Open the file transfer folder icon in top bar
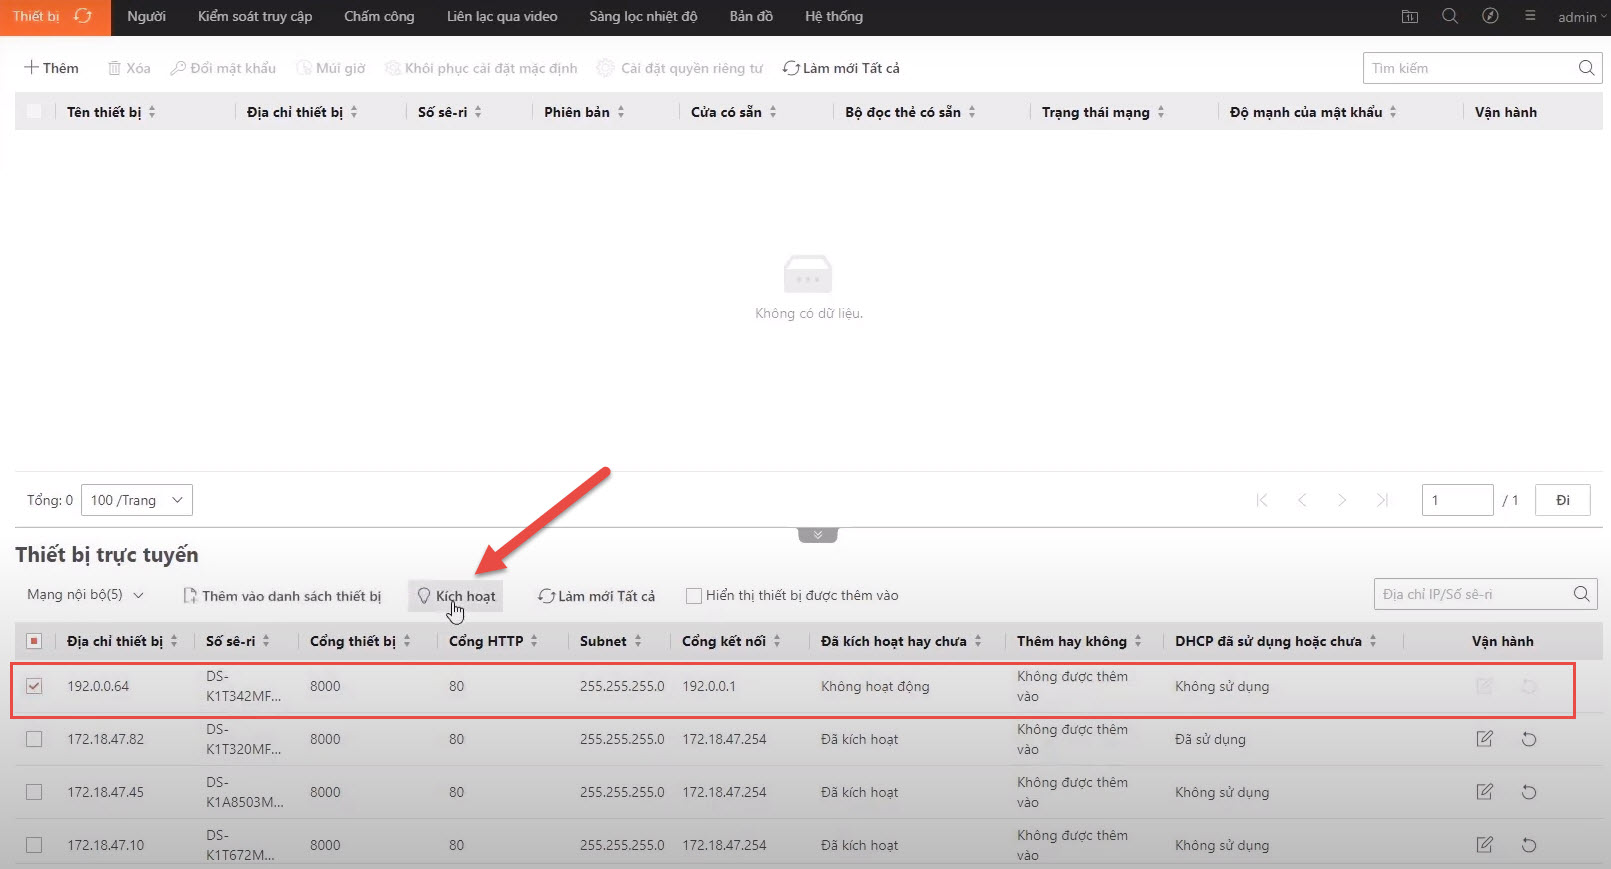 coord(1410,16)
